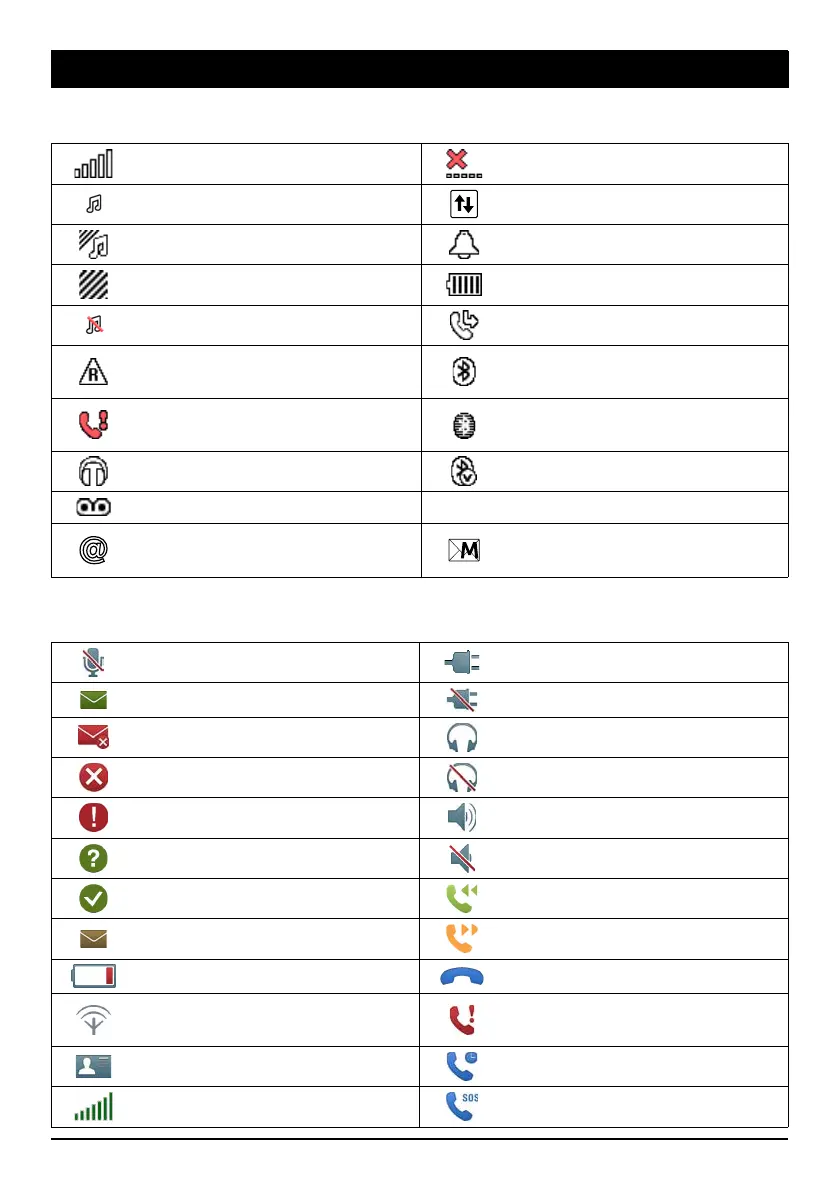Click the roaming triangle R icon
This screenshot has height=1191, width=839.
coord(93,372)
